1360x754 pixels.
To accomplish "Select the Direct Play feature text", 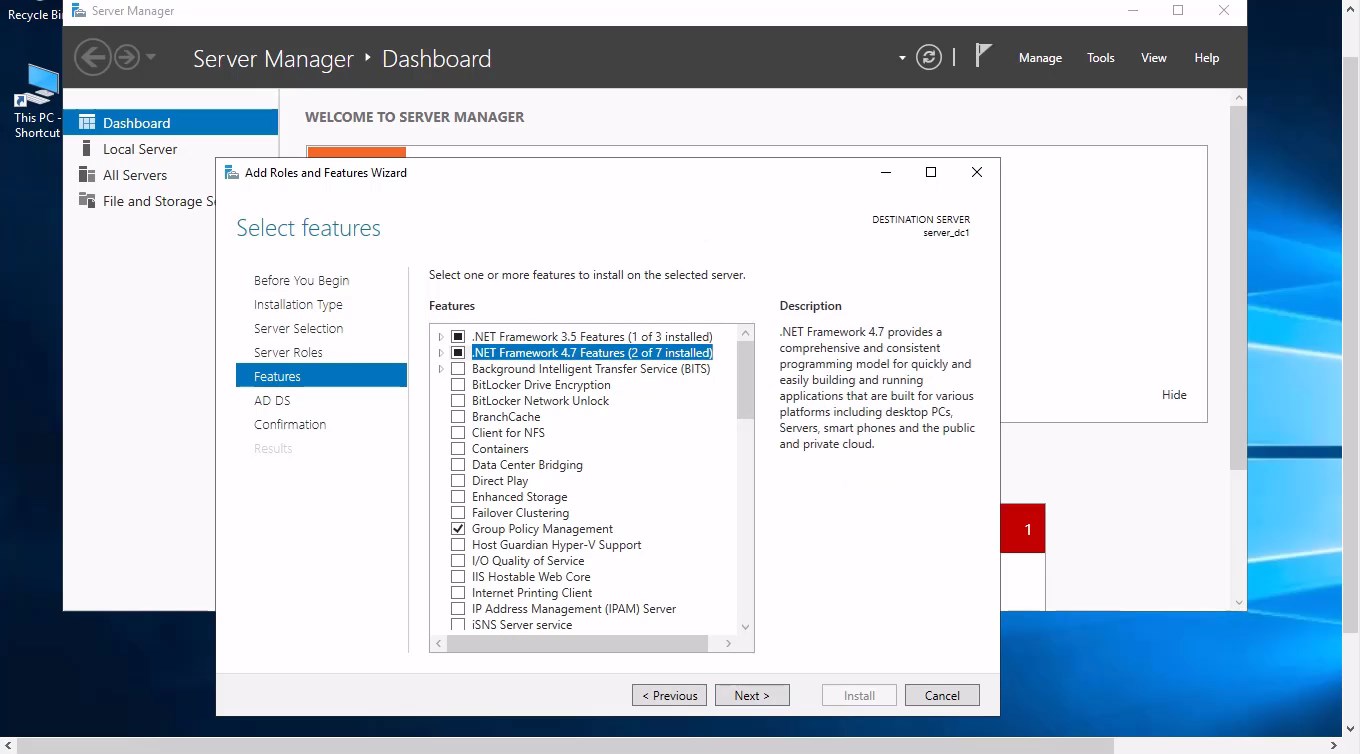I will pos(500,481).
